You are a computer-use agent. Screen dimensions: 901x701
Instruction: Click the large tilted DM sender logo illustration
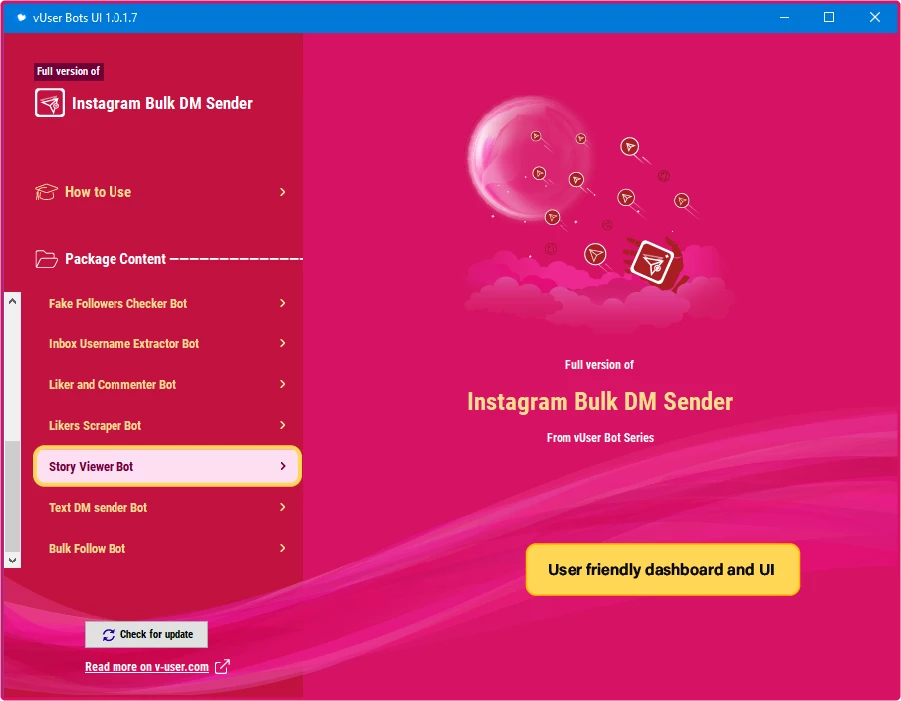pos(652,263)
